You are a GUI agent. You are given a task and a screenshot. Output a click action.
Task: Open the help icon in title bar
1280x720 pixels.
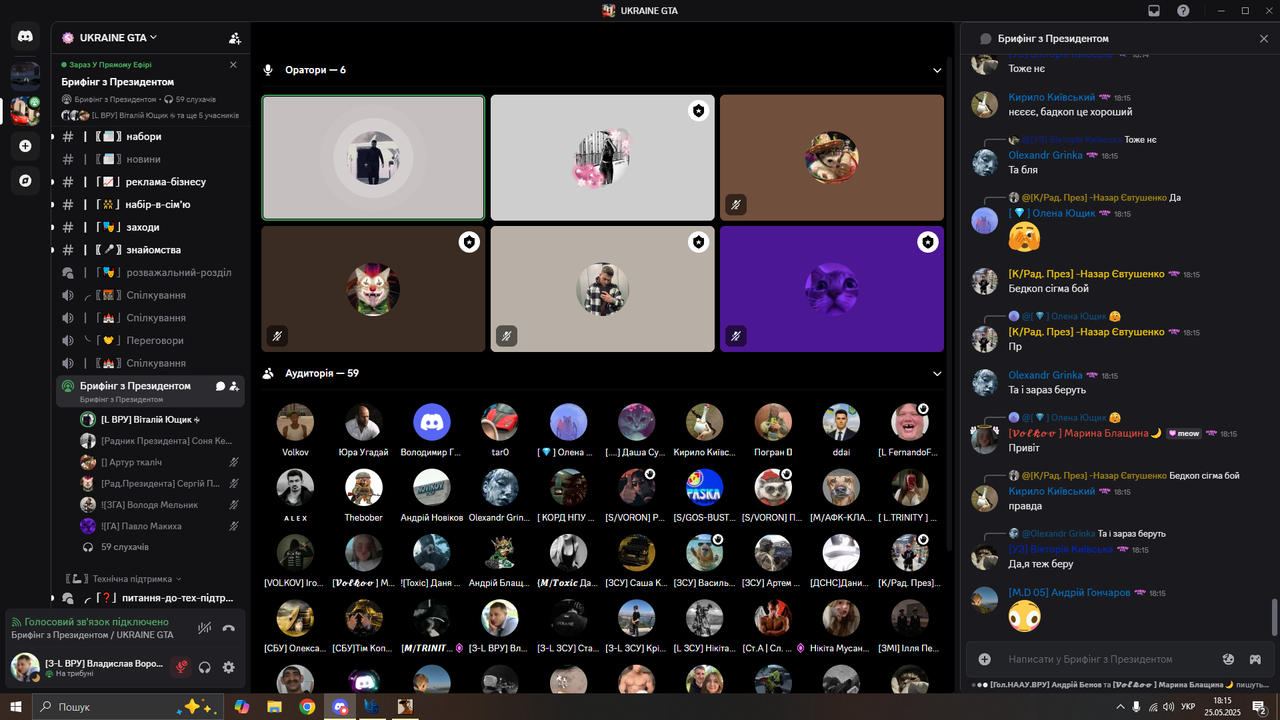tap(1183, 11)
